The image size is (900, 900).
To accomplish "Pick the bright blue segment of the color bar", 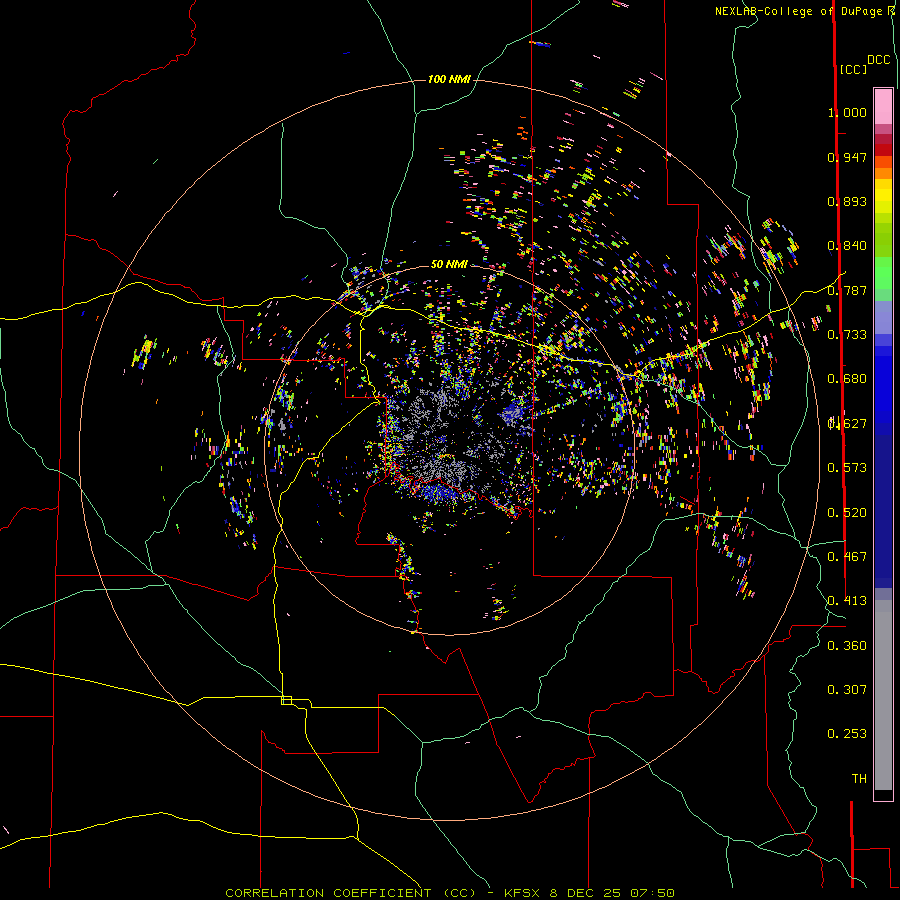I will pos(883,390).
